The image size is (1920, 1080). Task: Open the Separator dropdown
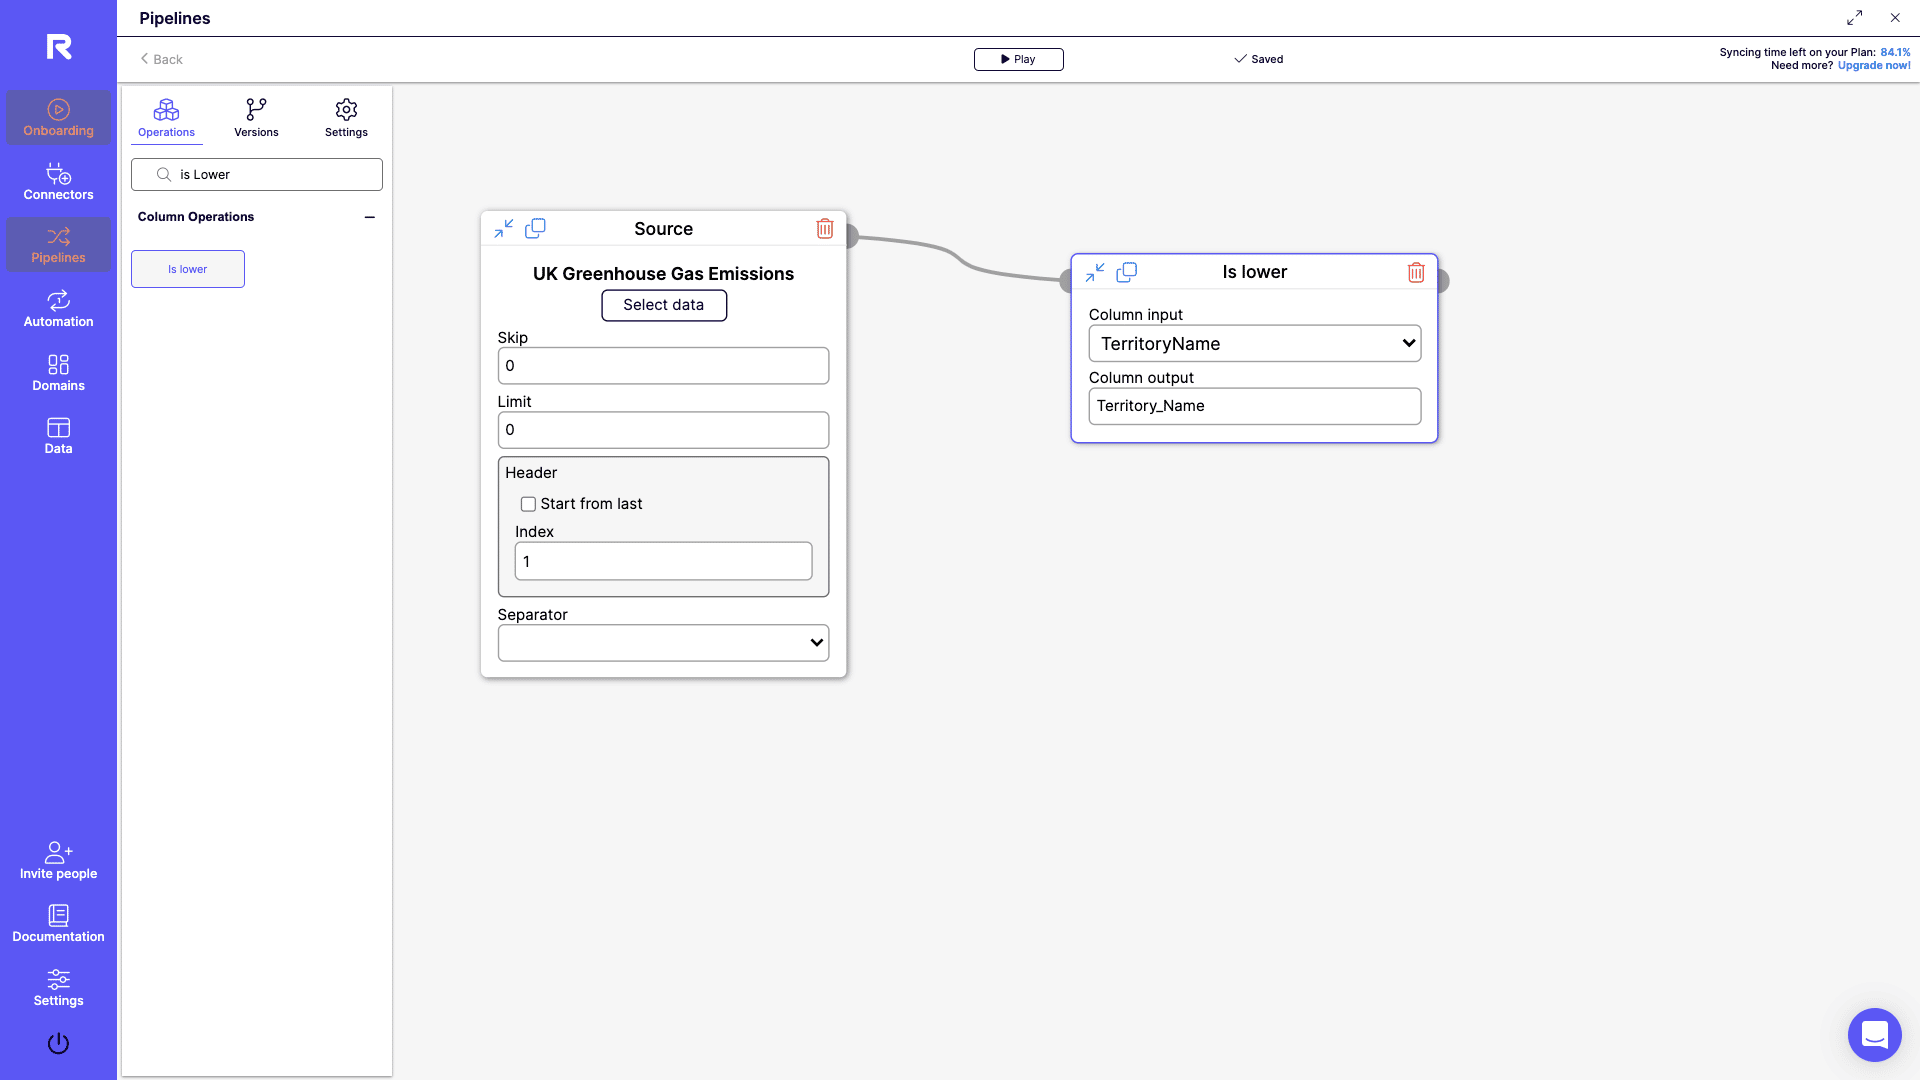[663, 643]
